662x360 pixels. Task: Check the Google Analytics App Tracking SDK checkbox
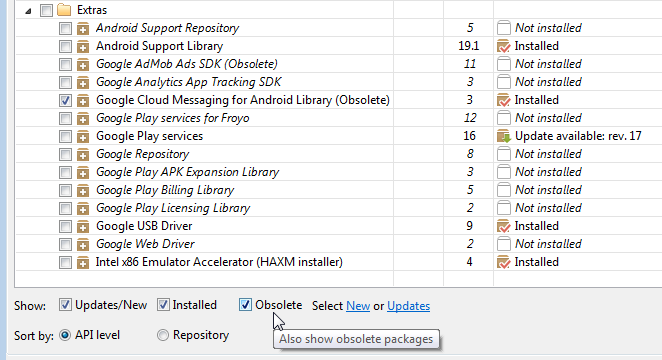pyautogui.click(x=65, y=82)
